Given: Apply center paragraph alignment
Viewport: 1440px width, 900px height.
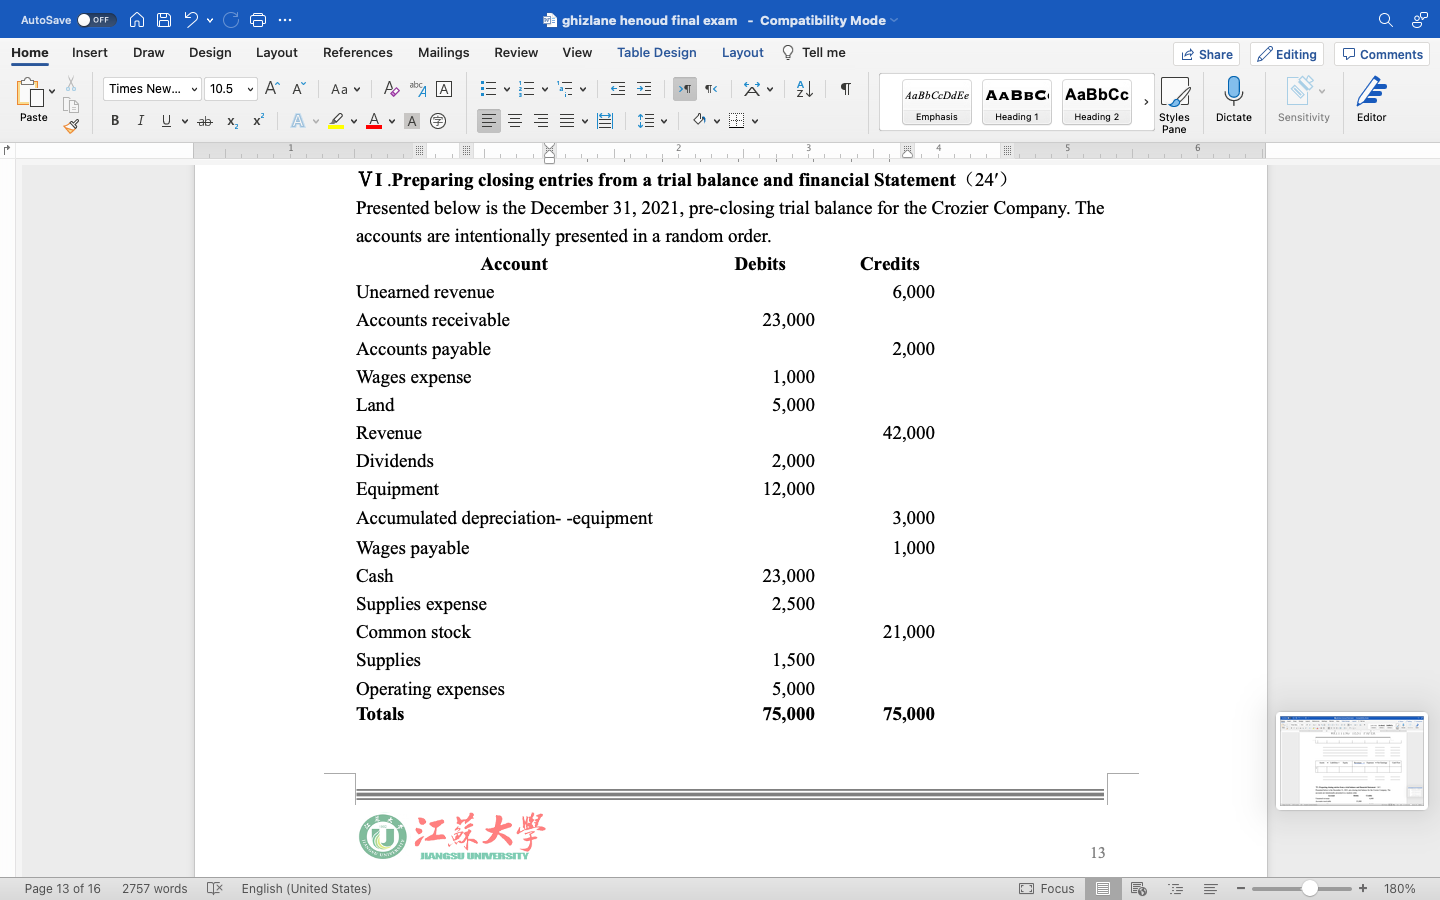Looking at the screenshot, I should tap(514, 120).
